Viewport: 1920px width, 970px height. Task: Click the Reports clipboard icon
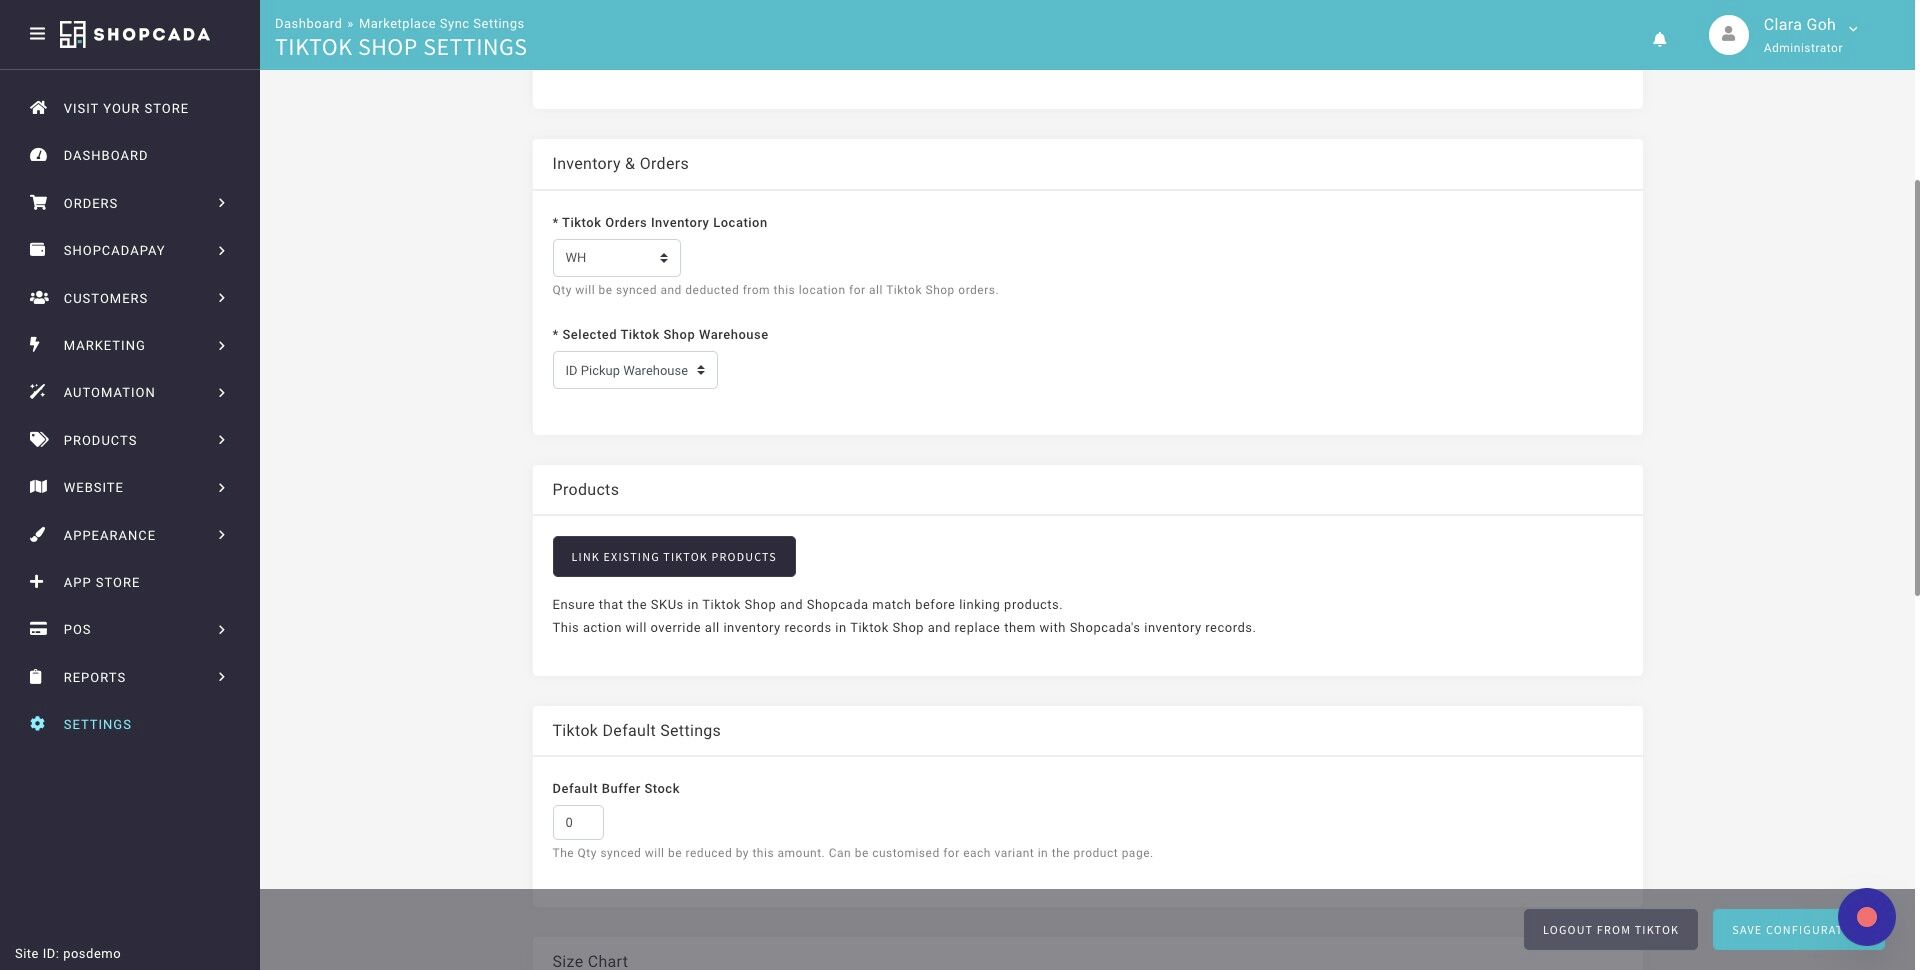pos(36,677)
